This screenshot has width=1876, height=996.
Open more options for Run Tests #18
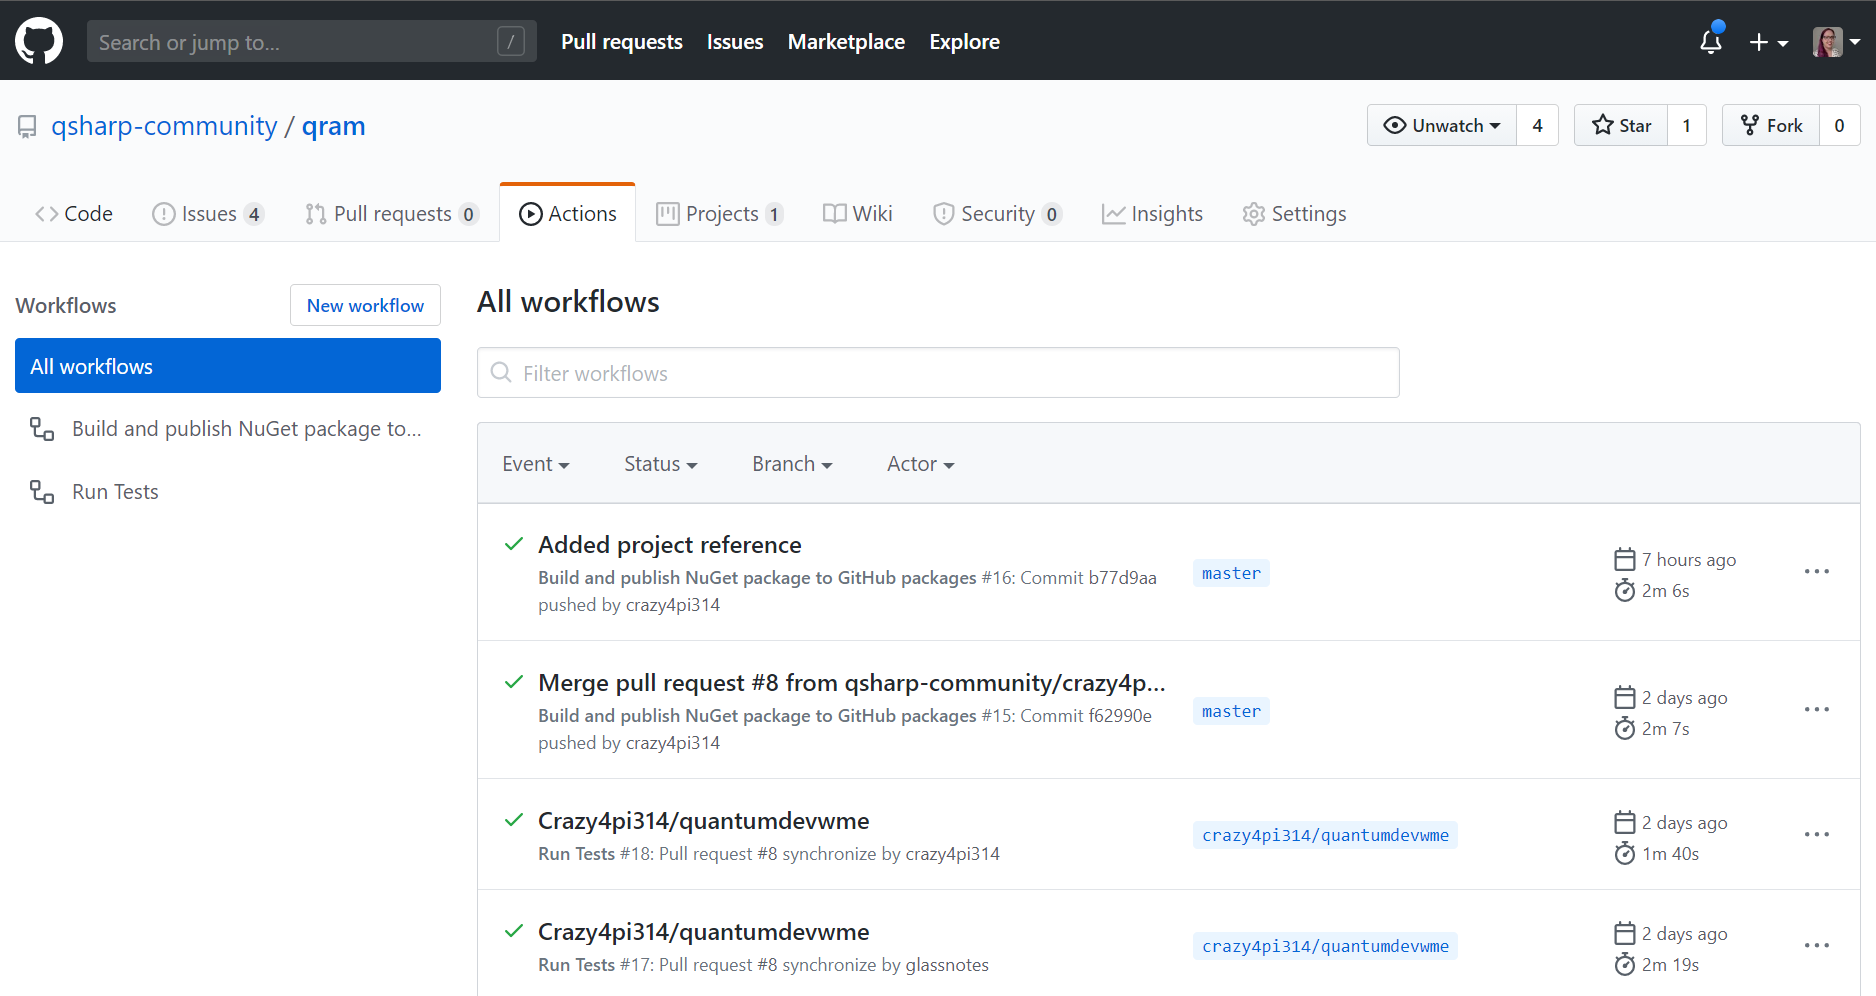pos(1816,834)
